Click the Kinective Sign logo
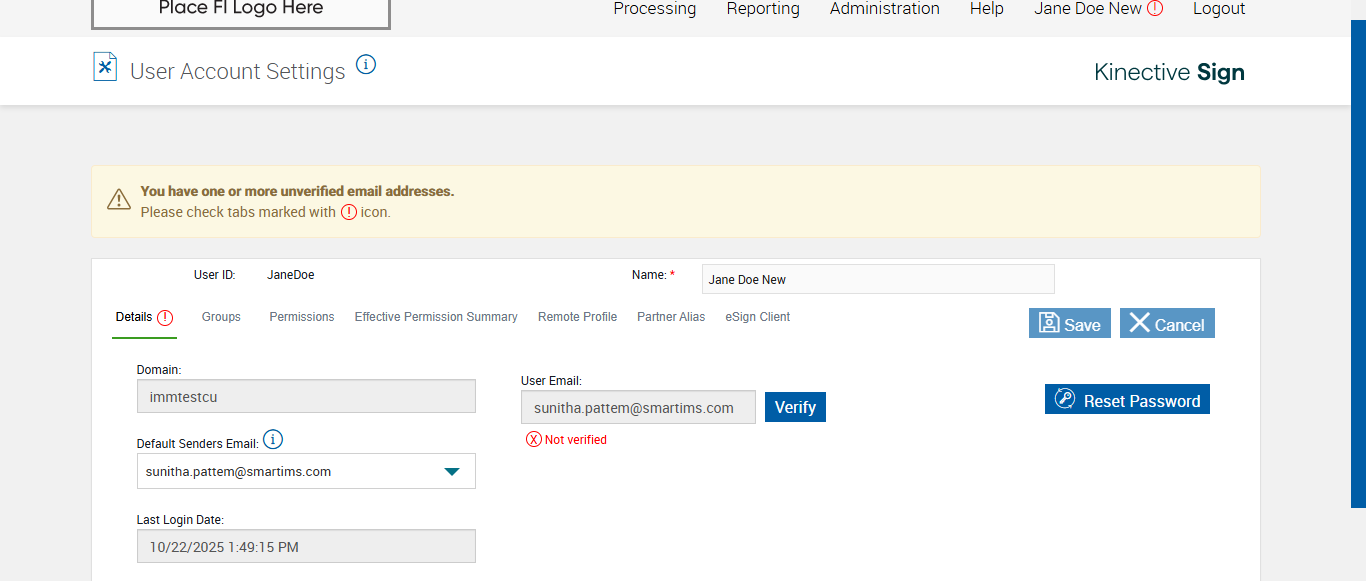The image size is (1366, 581). 1169,72
